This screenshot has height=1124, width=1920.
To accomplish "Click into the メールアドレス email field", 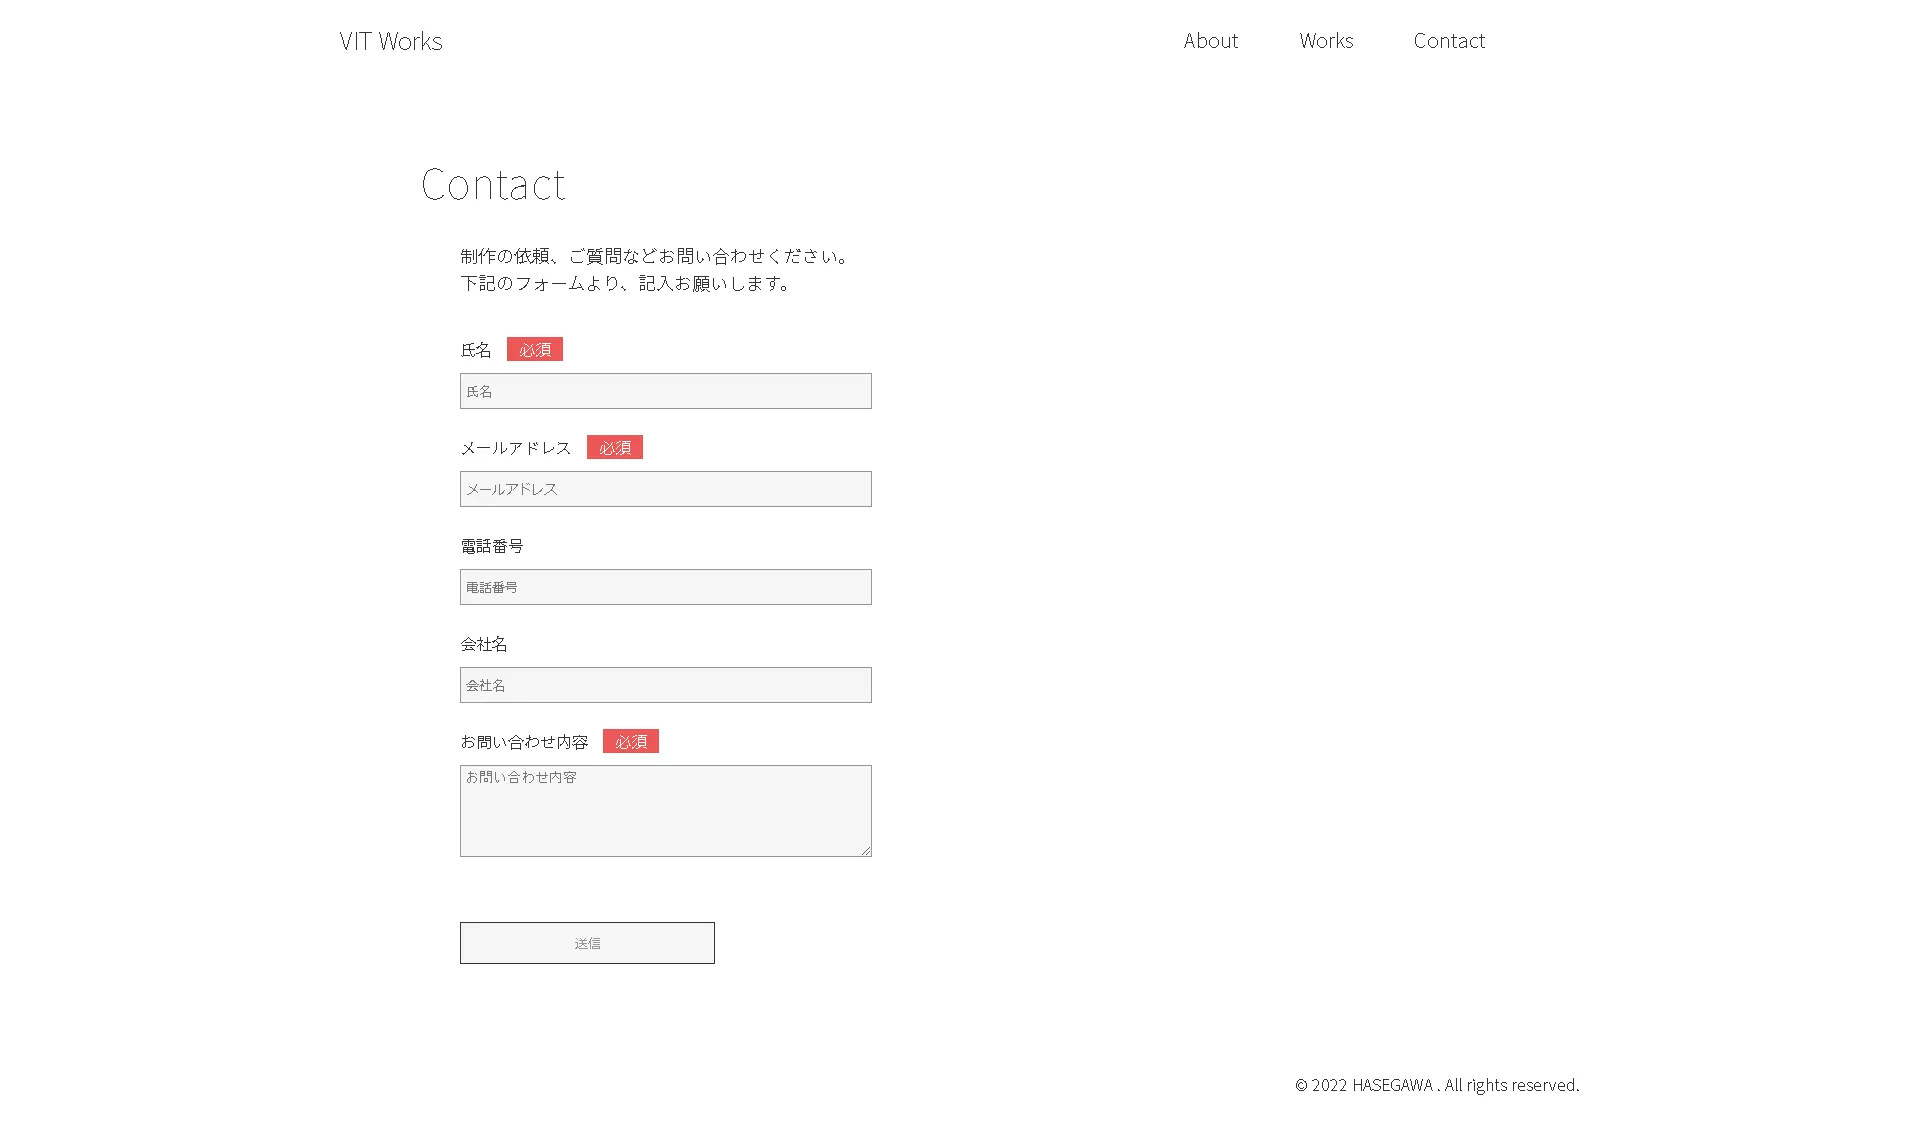I will point(665,489).
